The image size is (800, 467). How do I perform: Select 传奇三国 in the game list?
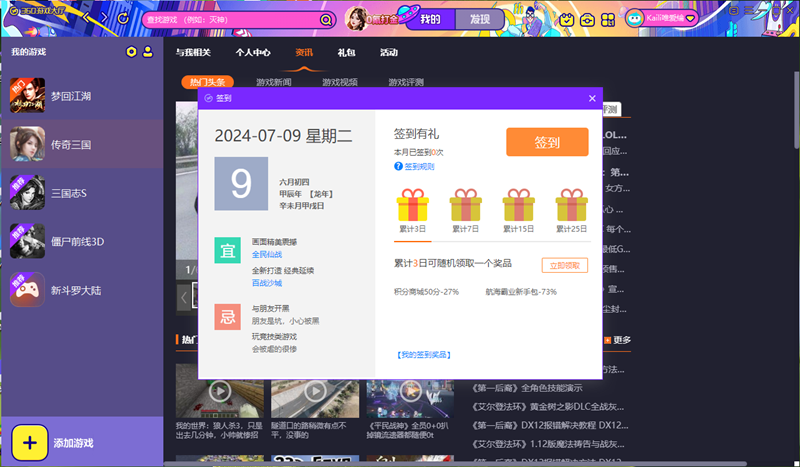(72, 145)
